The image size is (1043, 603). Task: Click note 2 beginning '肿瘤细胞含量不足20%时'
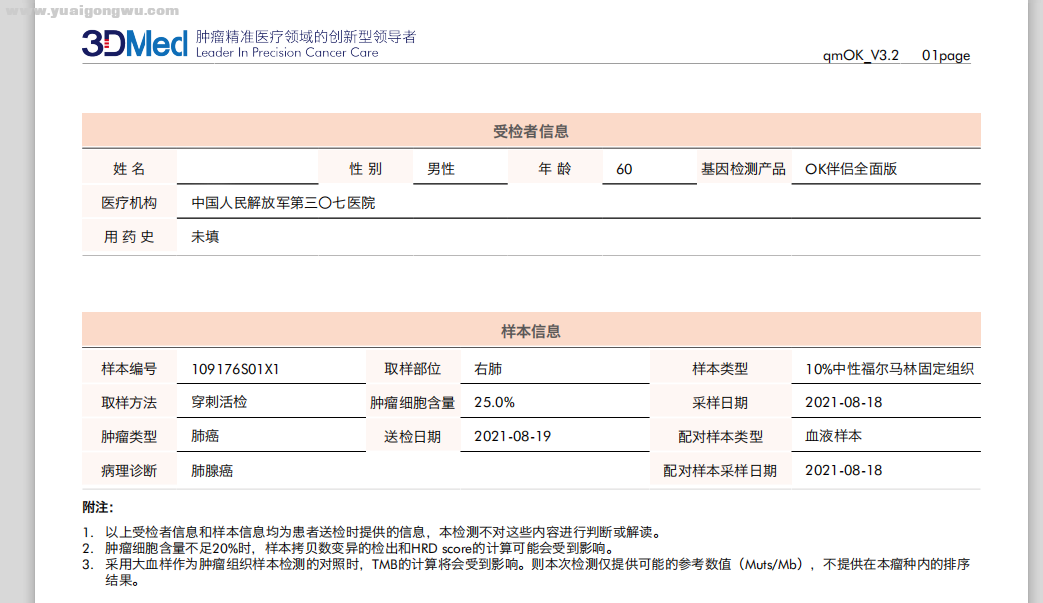coord(360,548)
